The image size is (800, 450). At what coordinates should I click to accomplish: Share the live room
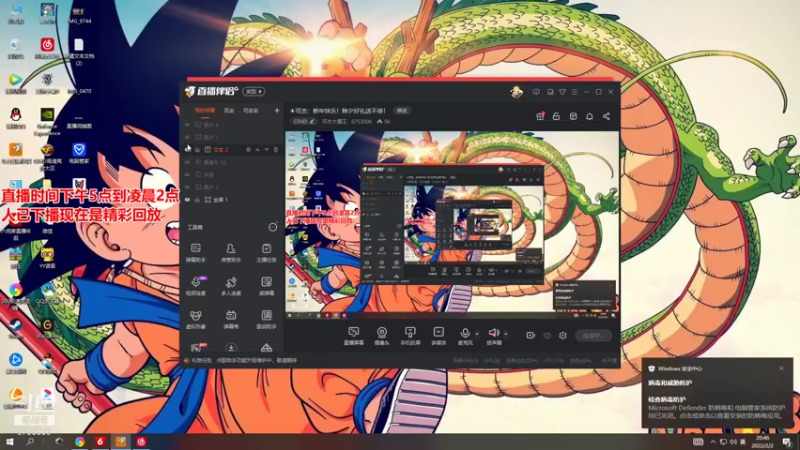(606, 116)
